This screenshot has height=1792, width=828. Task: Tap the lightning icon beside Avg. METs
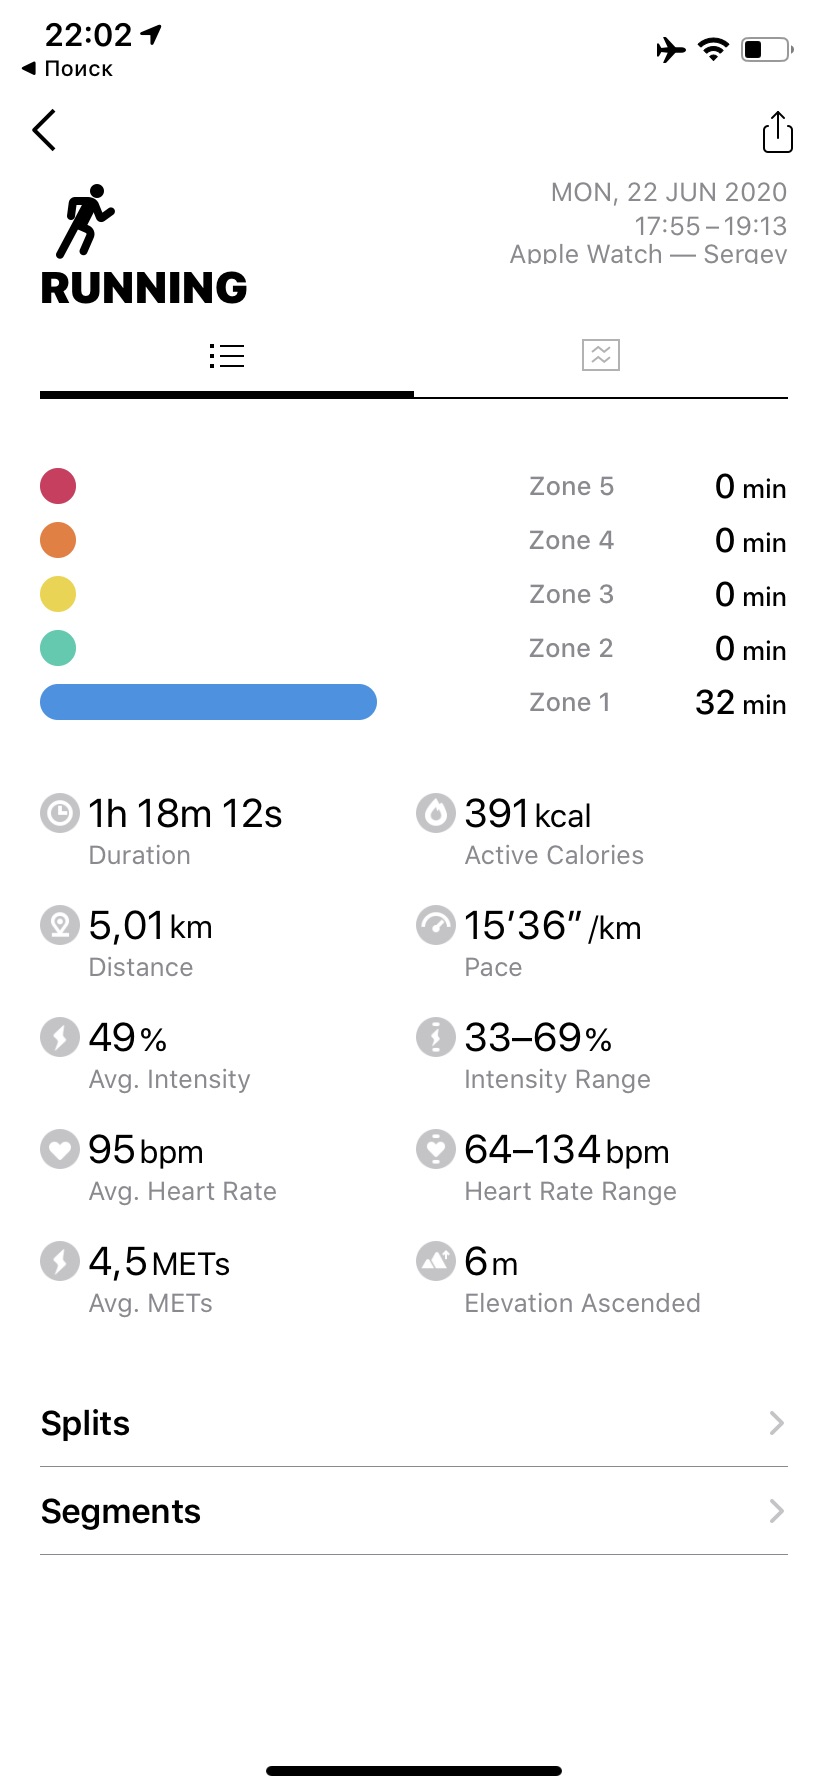(60, 1261)
